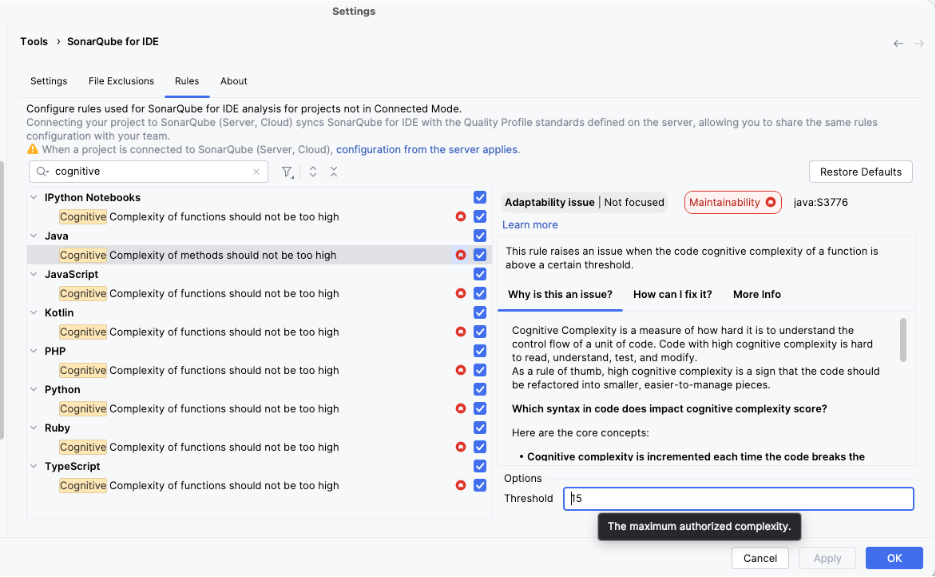Collapse the TypeScript rules group

point(34,466)
